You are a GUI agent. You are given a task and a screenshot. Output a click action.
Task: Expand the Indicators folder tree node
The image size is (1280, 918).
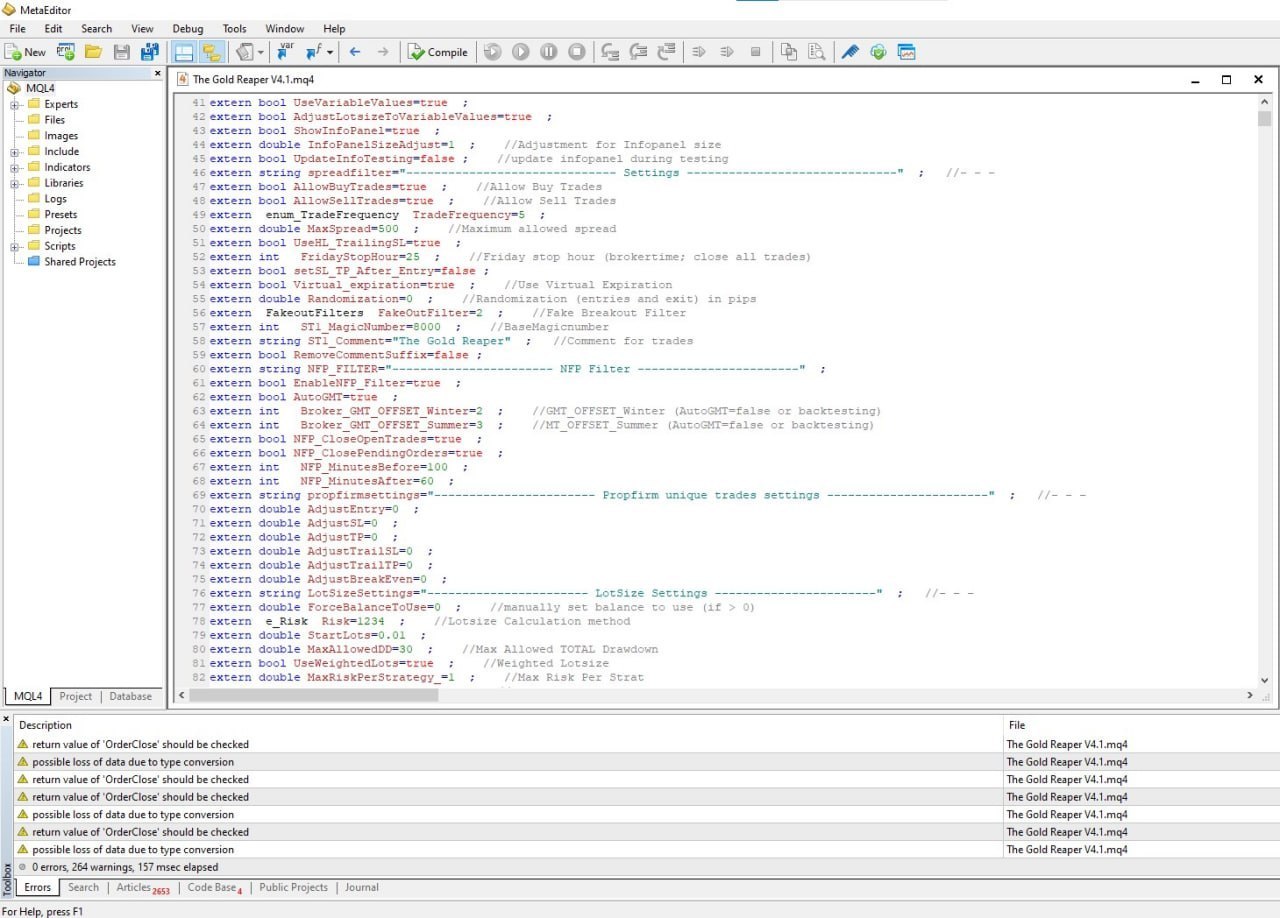click(x=15, y=167)
